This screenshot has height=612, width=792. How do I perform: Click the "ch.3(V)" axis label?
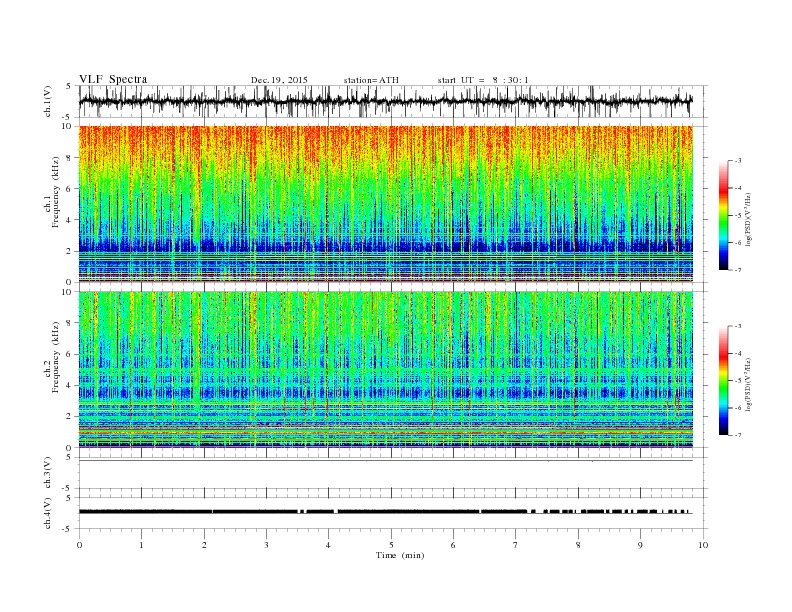48,473
